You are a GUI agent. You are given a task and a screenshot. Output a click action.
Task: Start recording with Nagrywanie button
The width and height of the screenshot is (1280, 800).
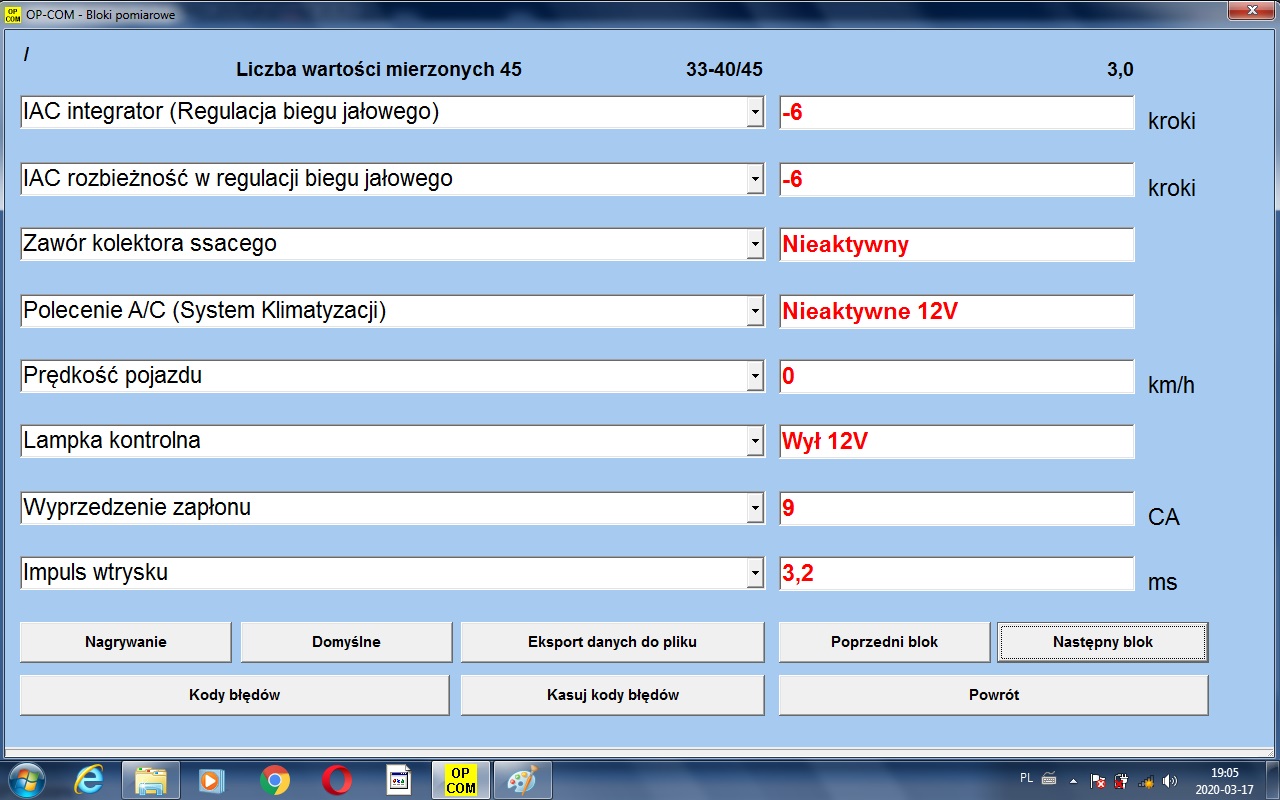[x=125, y=642]
